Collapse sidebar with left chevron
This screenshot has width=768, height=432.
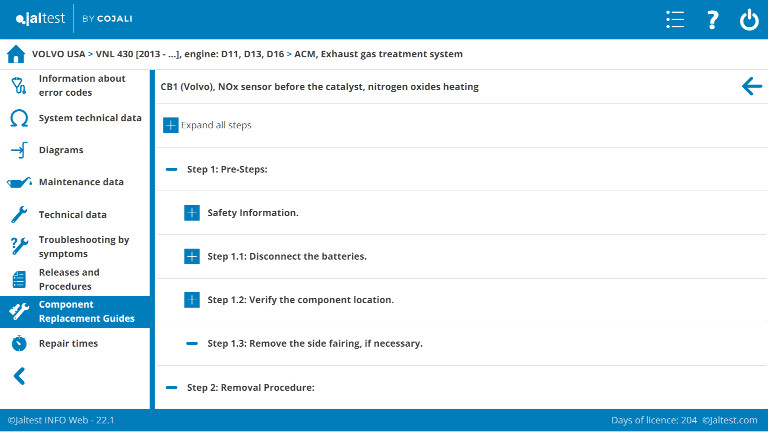[x=18, y=376]
